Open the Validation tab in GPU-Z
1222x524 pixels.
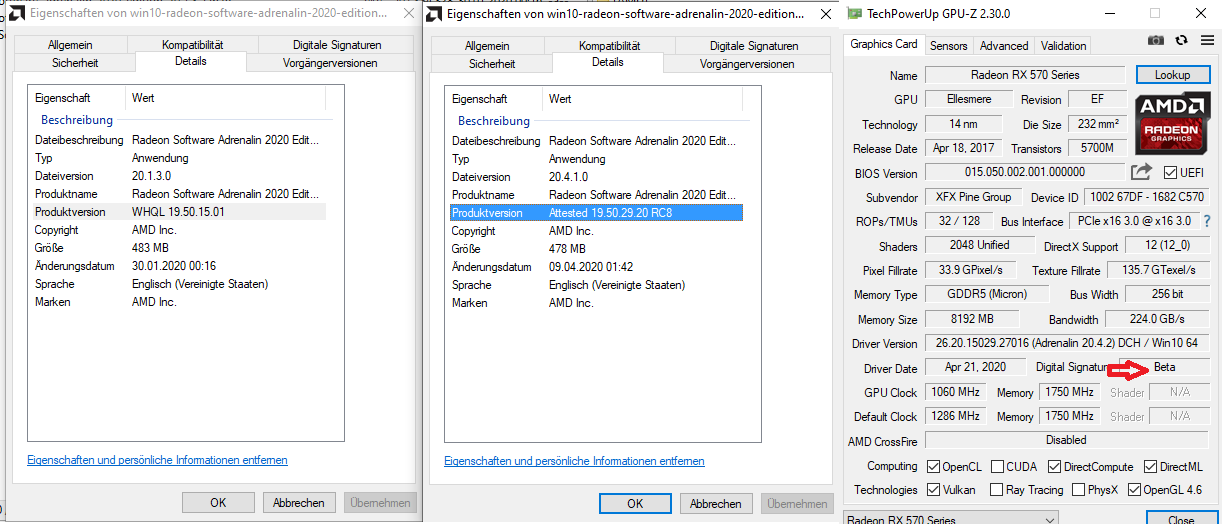(1063, 46)
